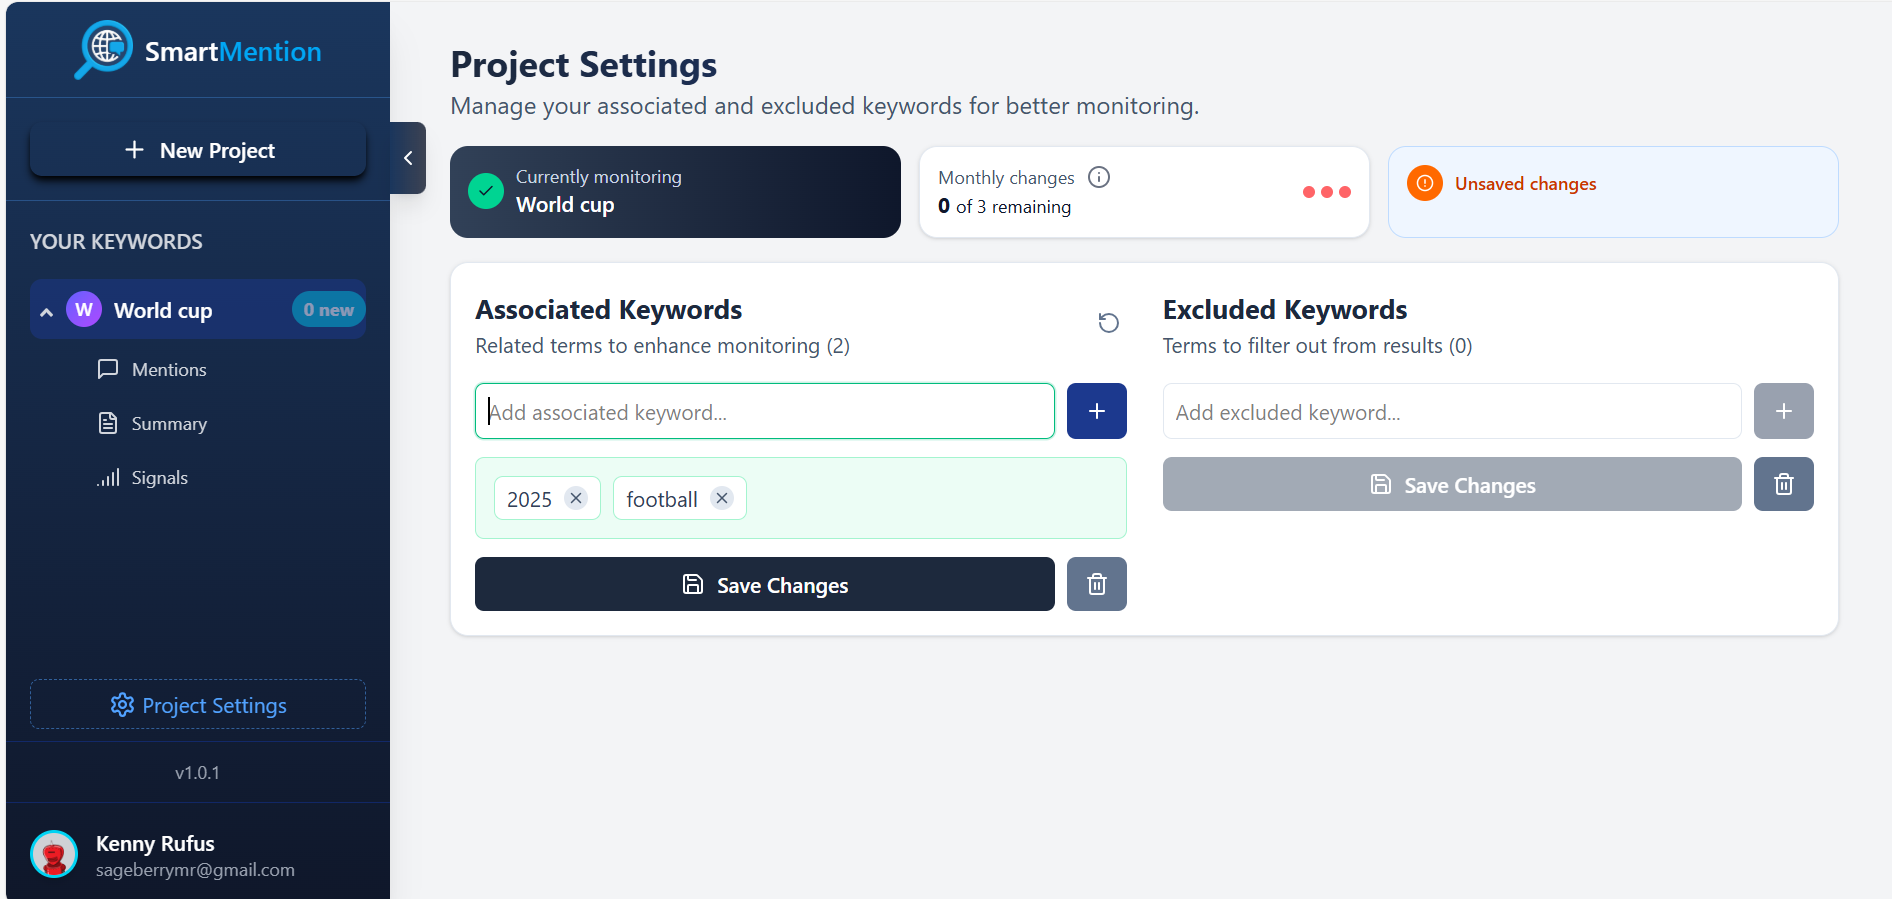Focus the Add associated keyword field
Image resolution: width=1892 pixels, height=899 pixels.
coord(764,412)
